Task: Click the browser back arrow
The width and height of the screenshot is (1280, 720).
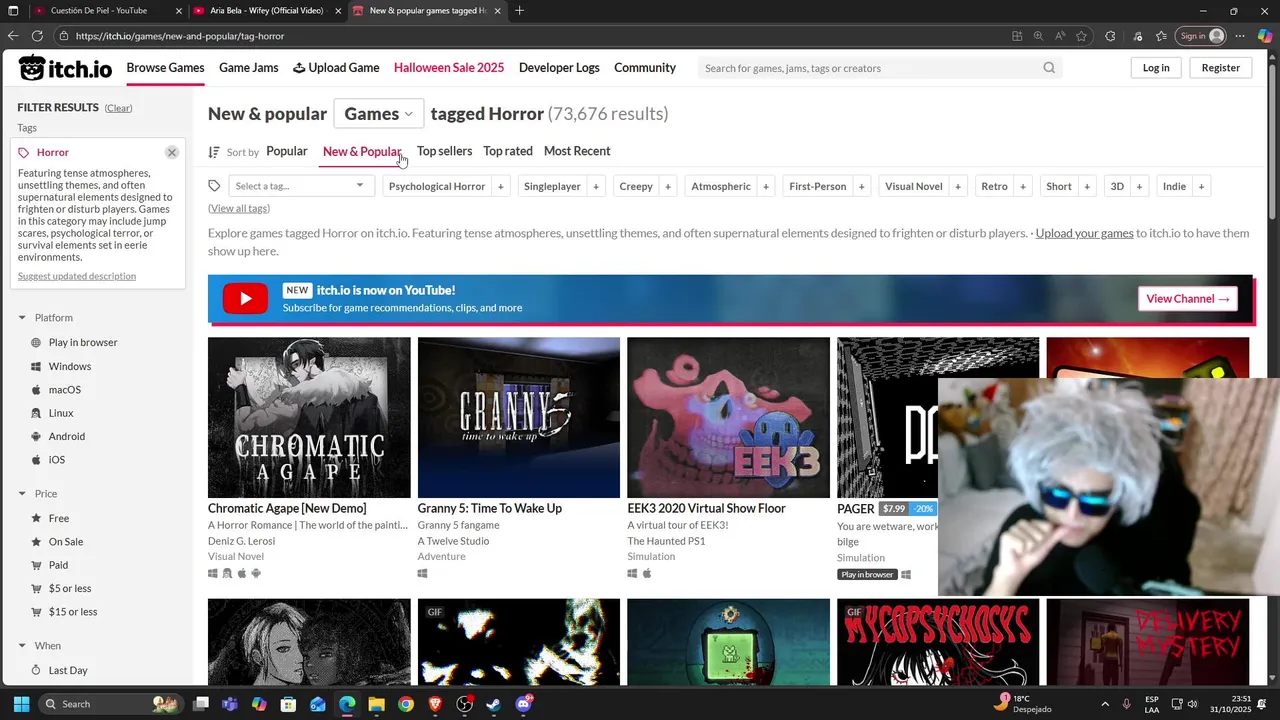Action: pyautogui.click(x=13, y=36)
